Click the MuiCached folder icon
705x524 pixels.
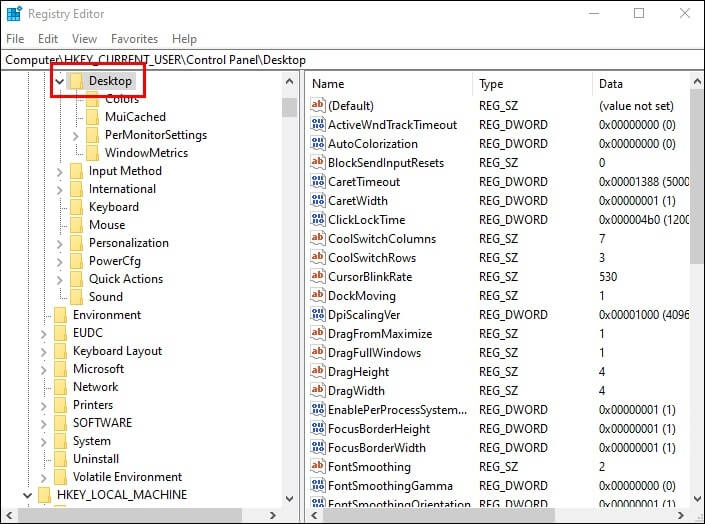tap(92, 117)
